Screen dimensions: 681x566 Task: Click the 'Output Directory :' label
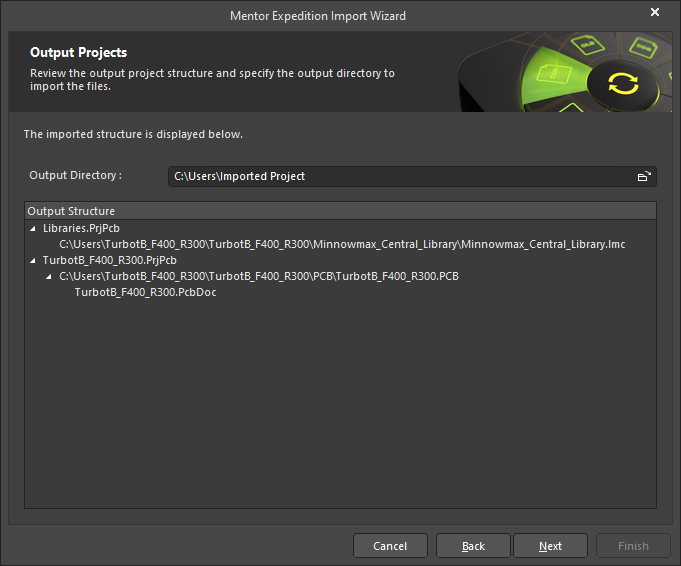76,175
